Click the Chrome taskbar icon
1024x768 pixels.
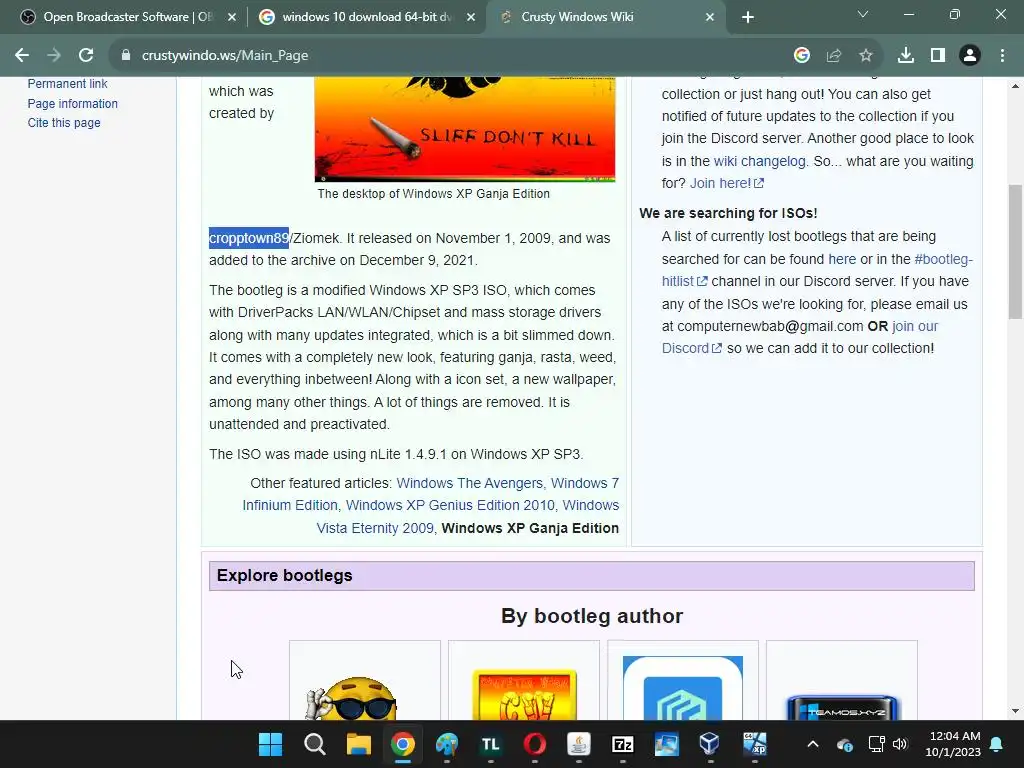(403, 744)
